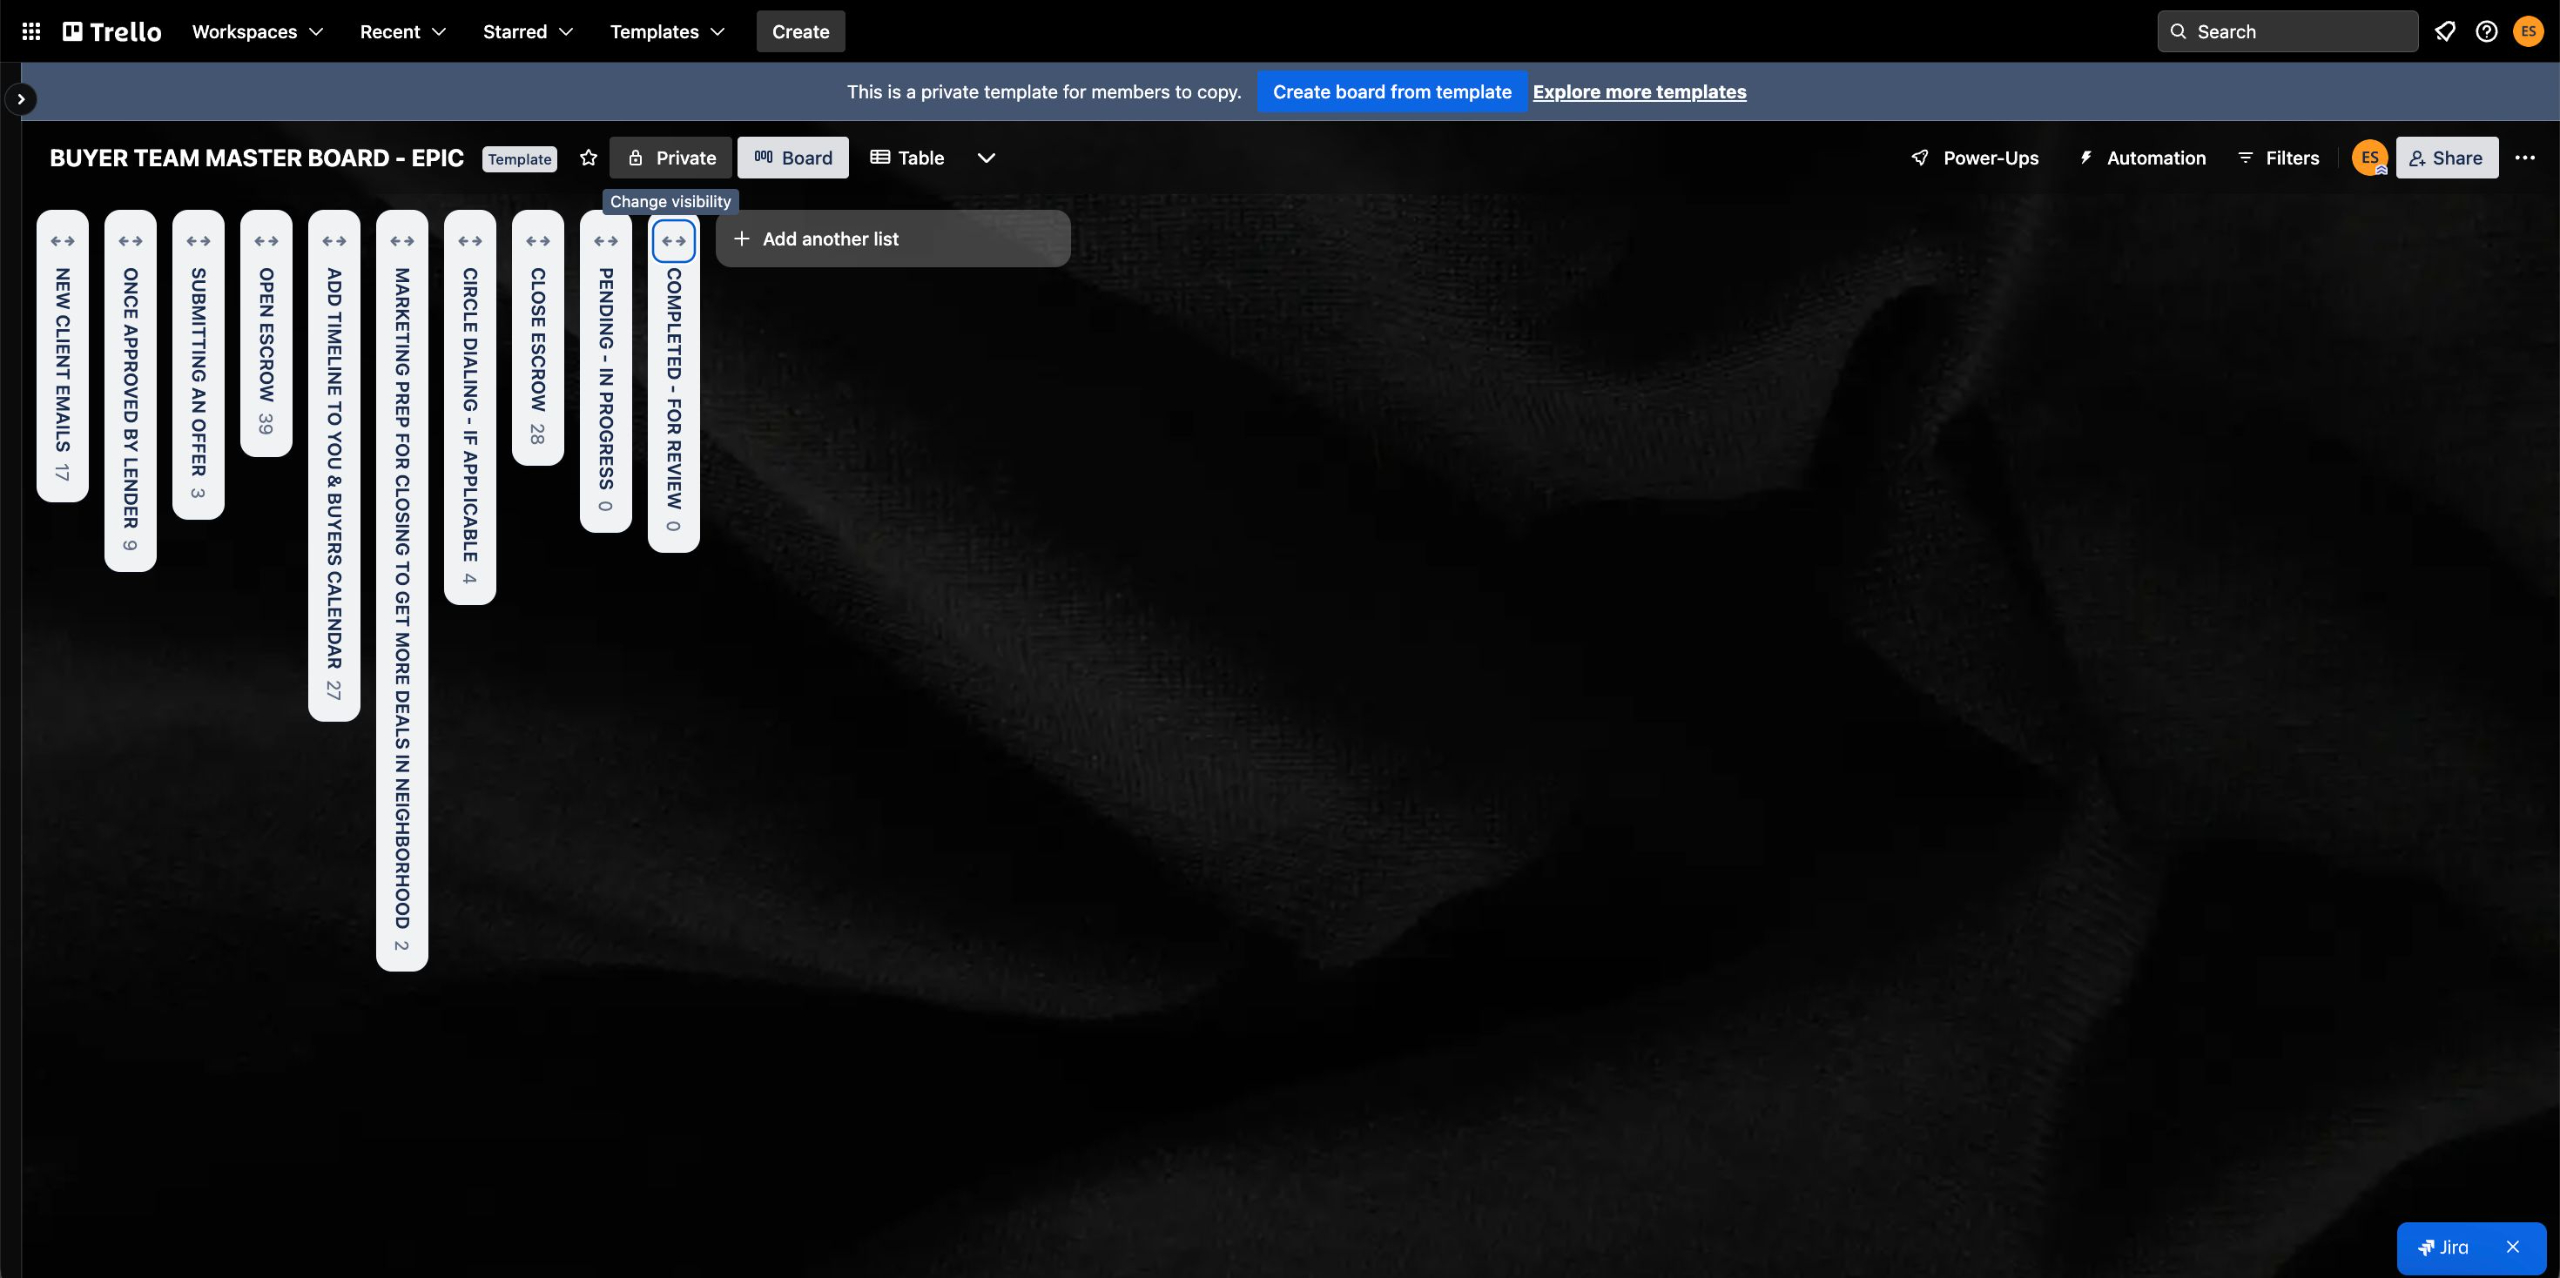Screen dimensions: 2560x1278
Task: Open the board's three-dot menu
Action: coord(2525,158)
